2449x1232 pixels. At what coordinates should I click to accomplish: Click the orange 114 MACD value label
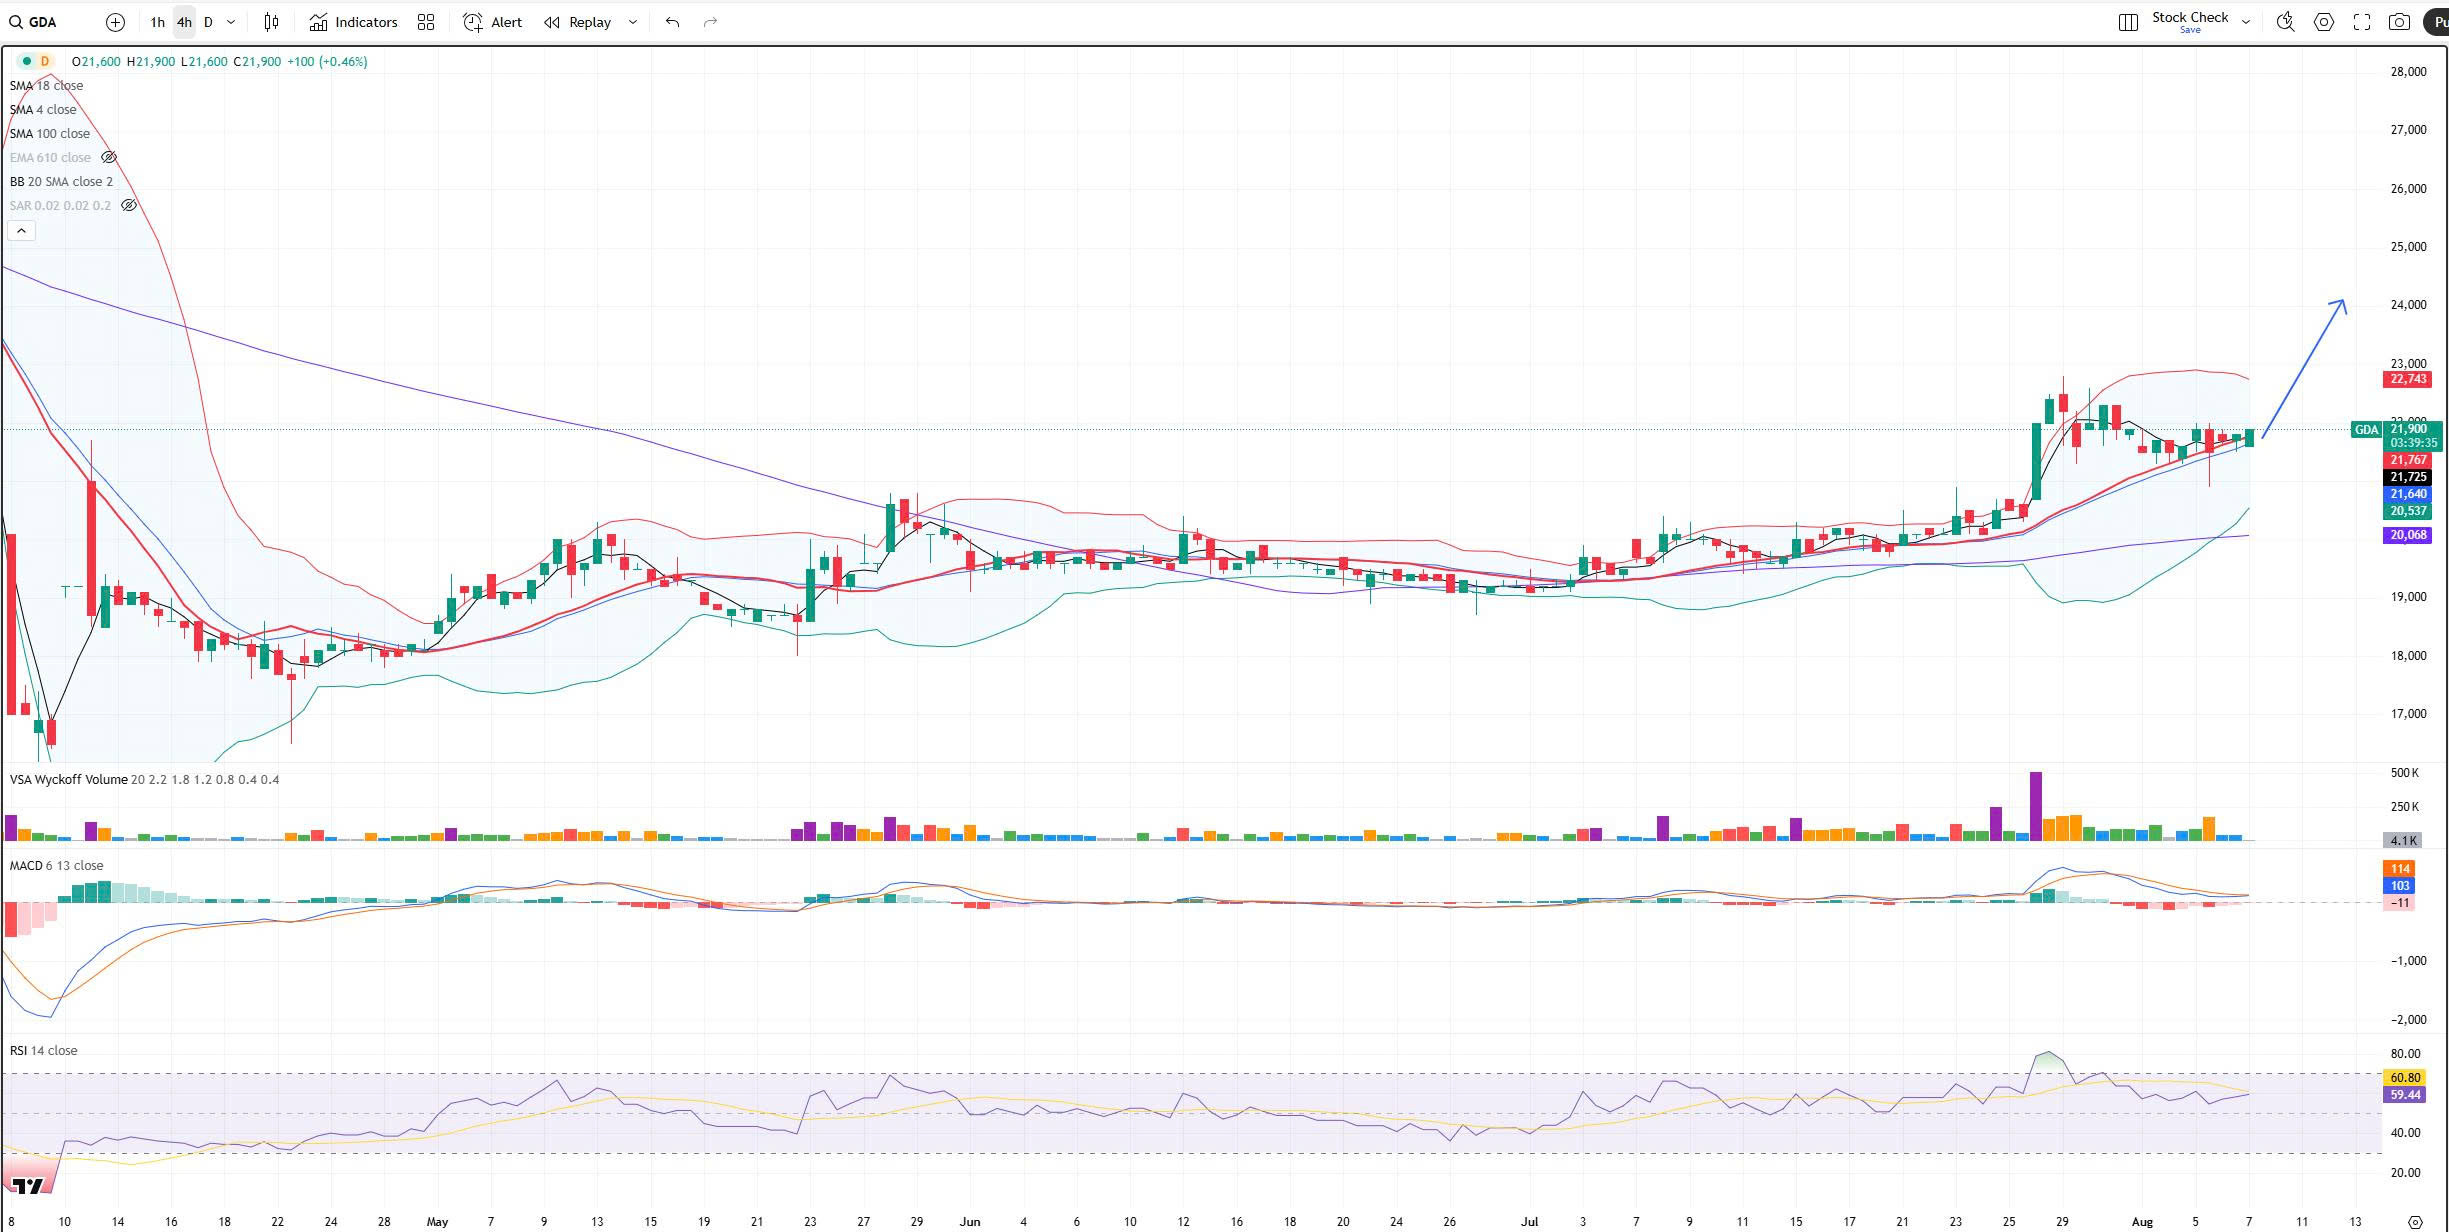[x=2400, y=868]
